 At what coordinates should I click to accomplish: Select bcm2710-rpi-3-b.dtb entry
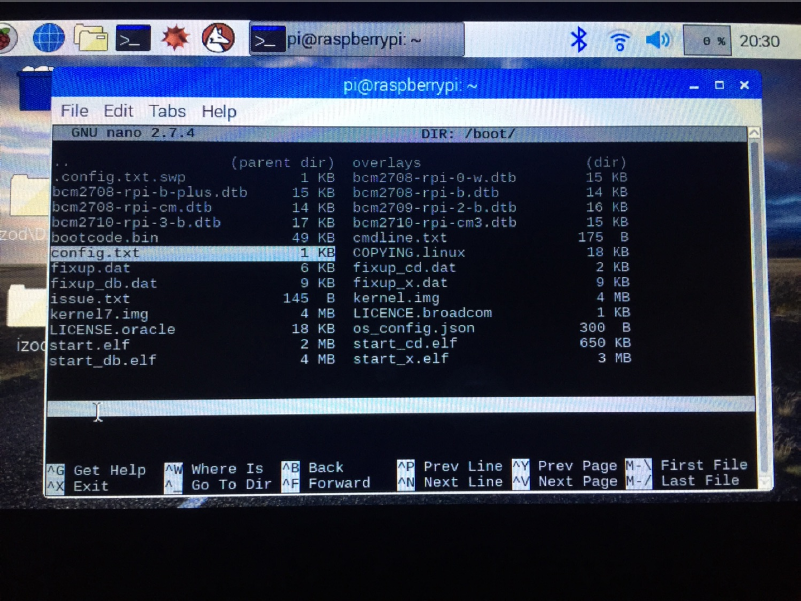pos(193,223)
